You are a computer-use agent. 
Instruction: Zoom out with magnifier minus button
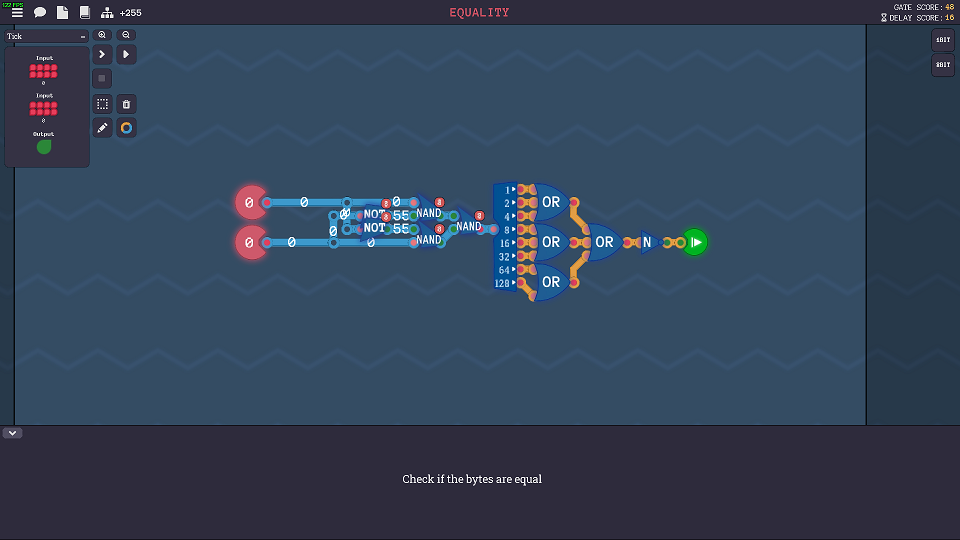click(x=126, y=35)
